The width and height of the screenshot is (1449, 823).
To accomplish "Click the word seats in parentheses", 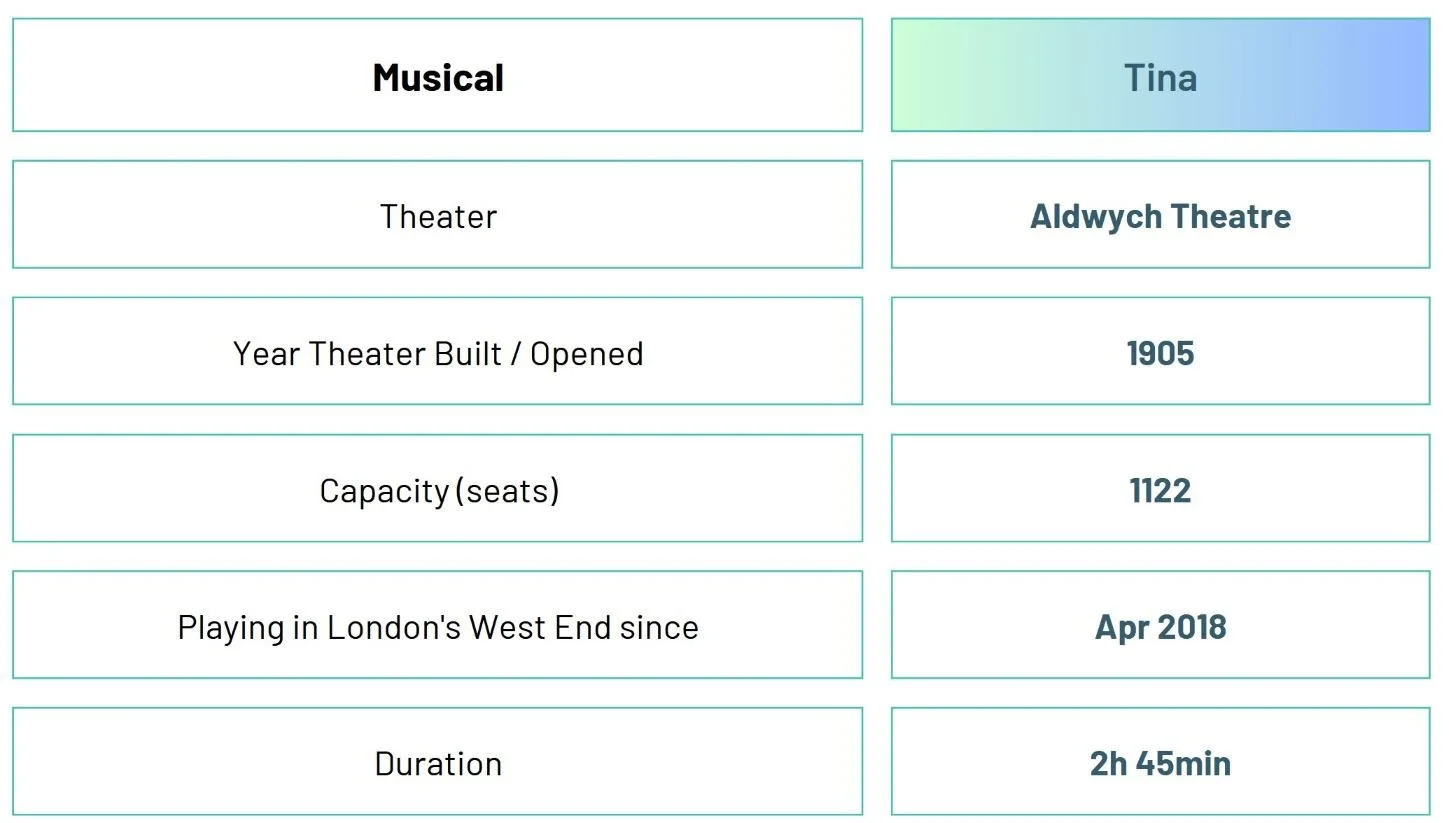I will (508, 491).
